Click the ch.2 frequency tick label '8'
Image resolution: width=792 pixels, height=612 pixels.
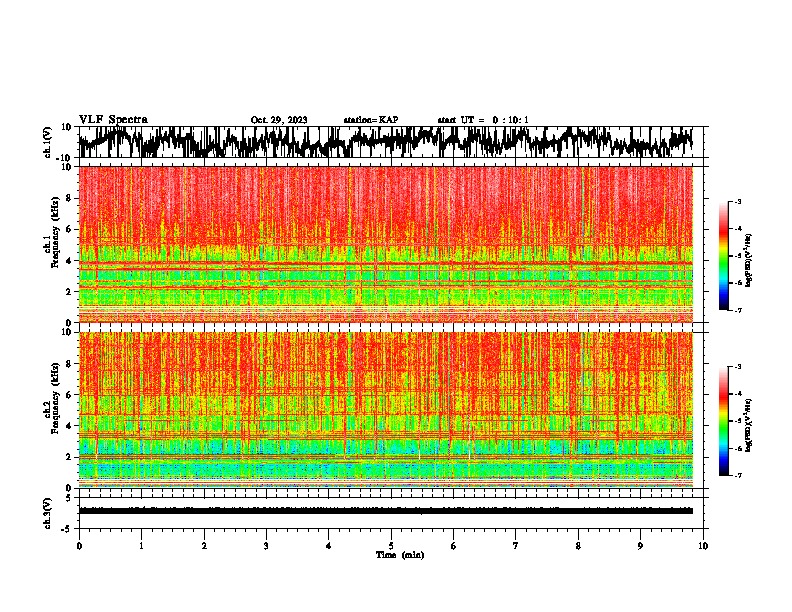69,364
